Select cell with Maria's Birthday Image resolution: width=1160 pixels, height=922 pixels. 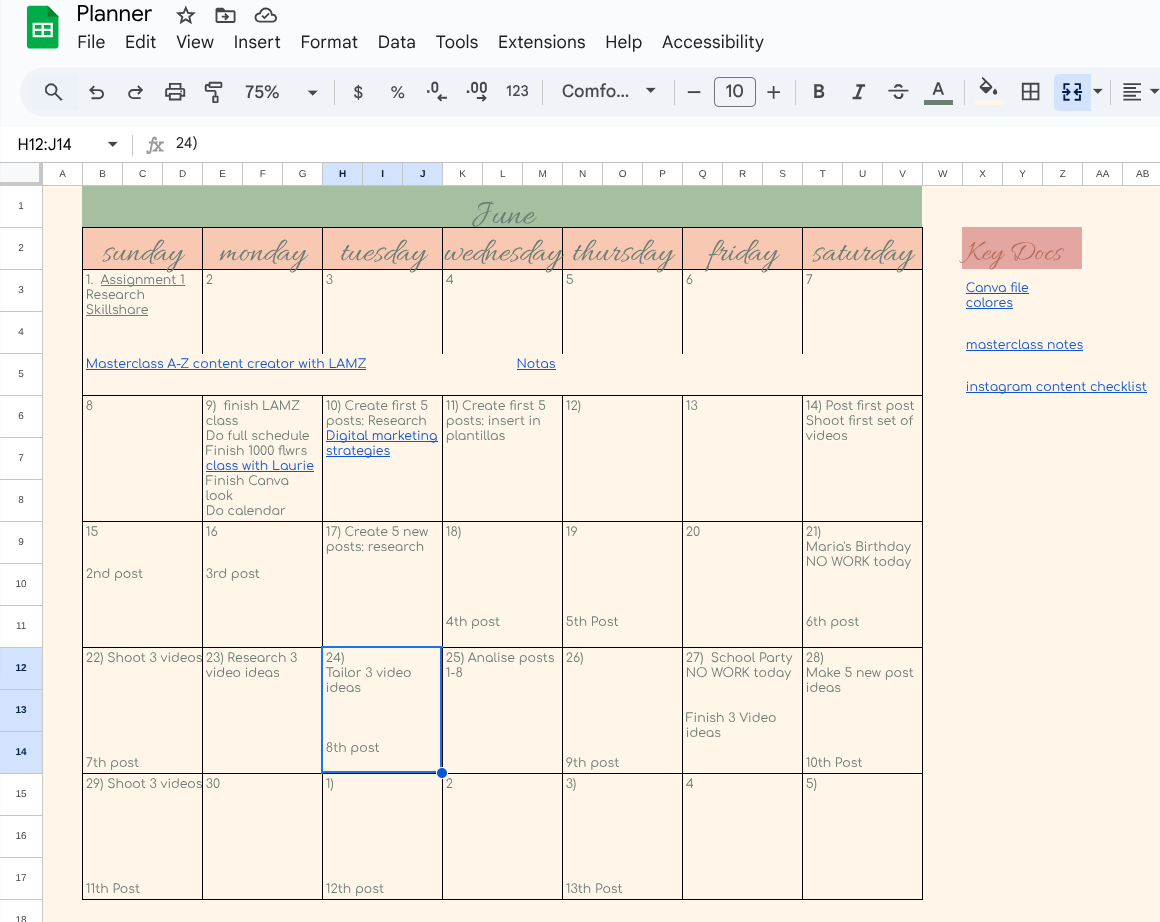(x=863, y=585)
